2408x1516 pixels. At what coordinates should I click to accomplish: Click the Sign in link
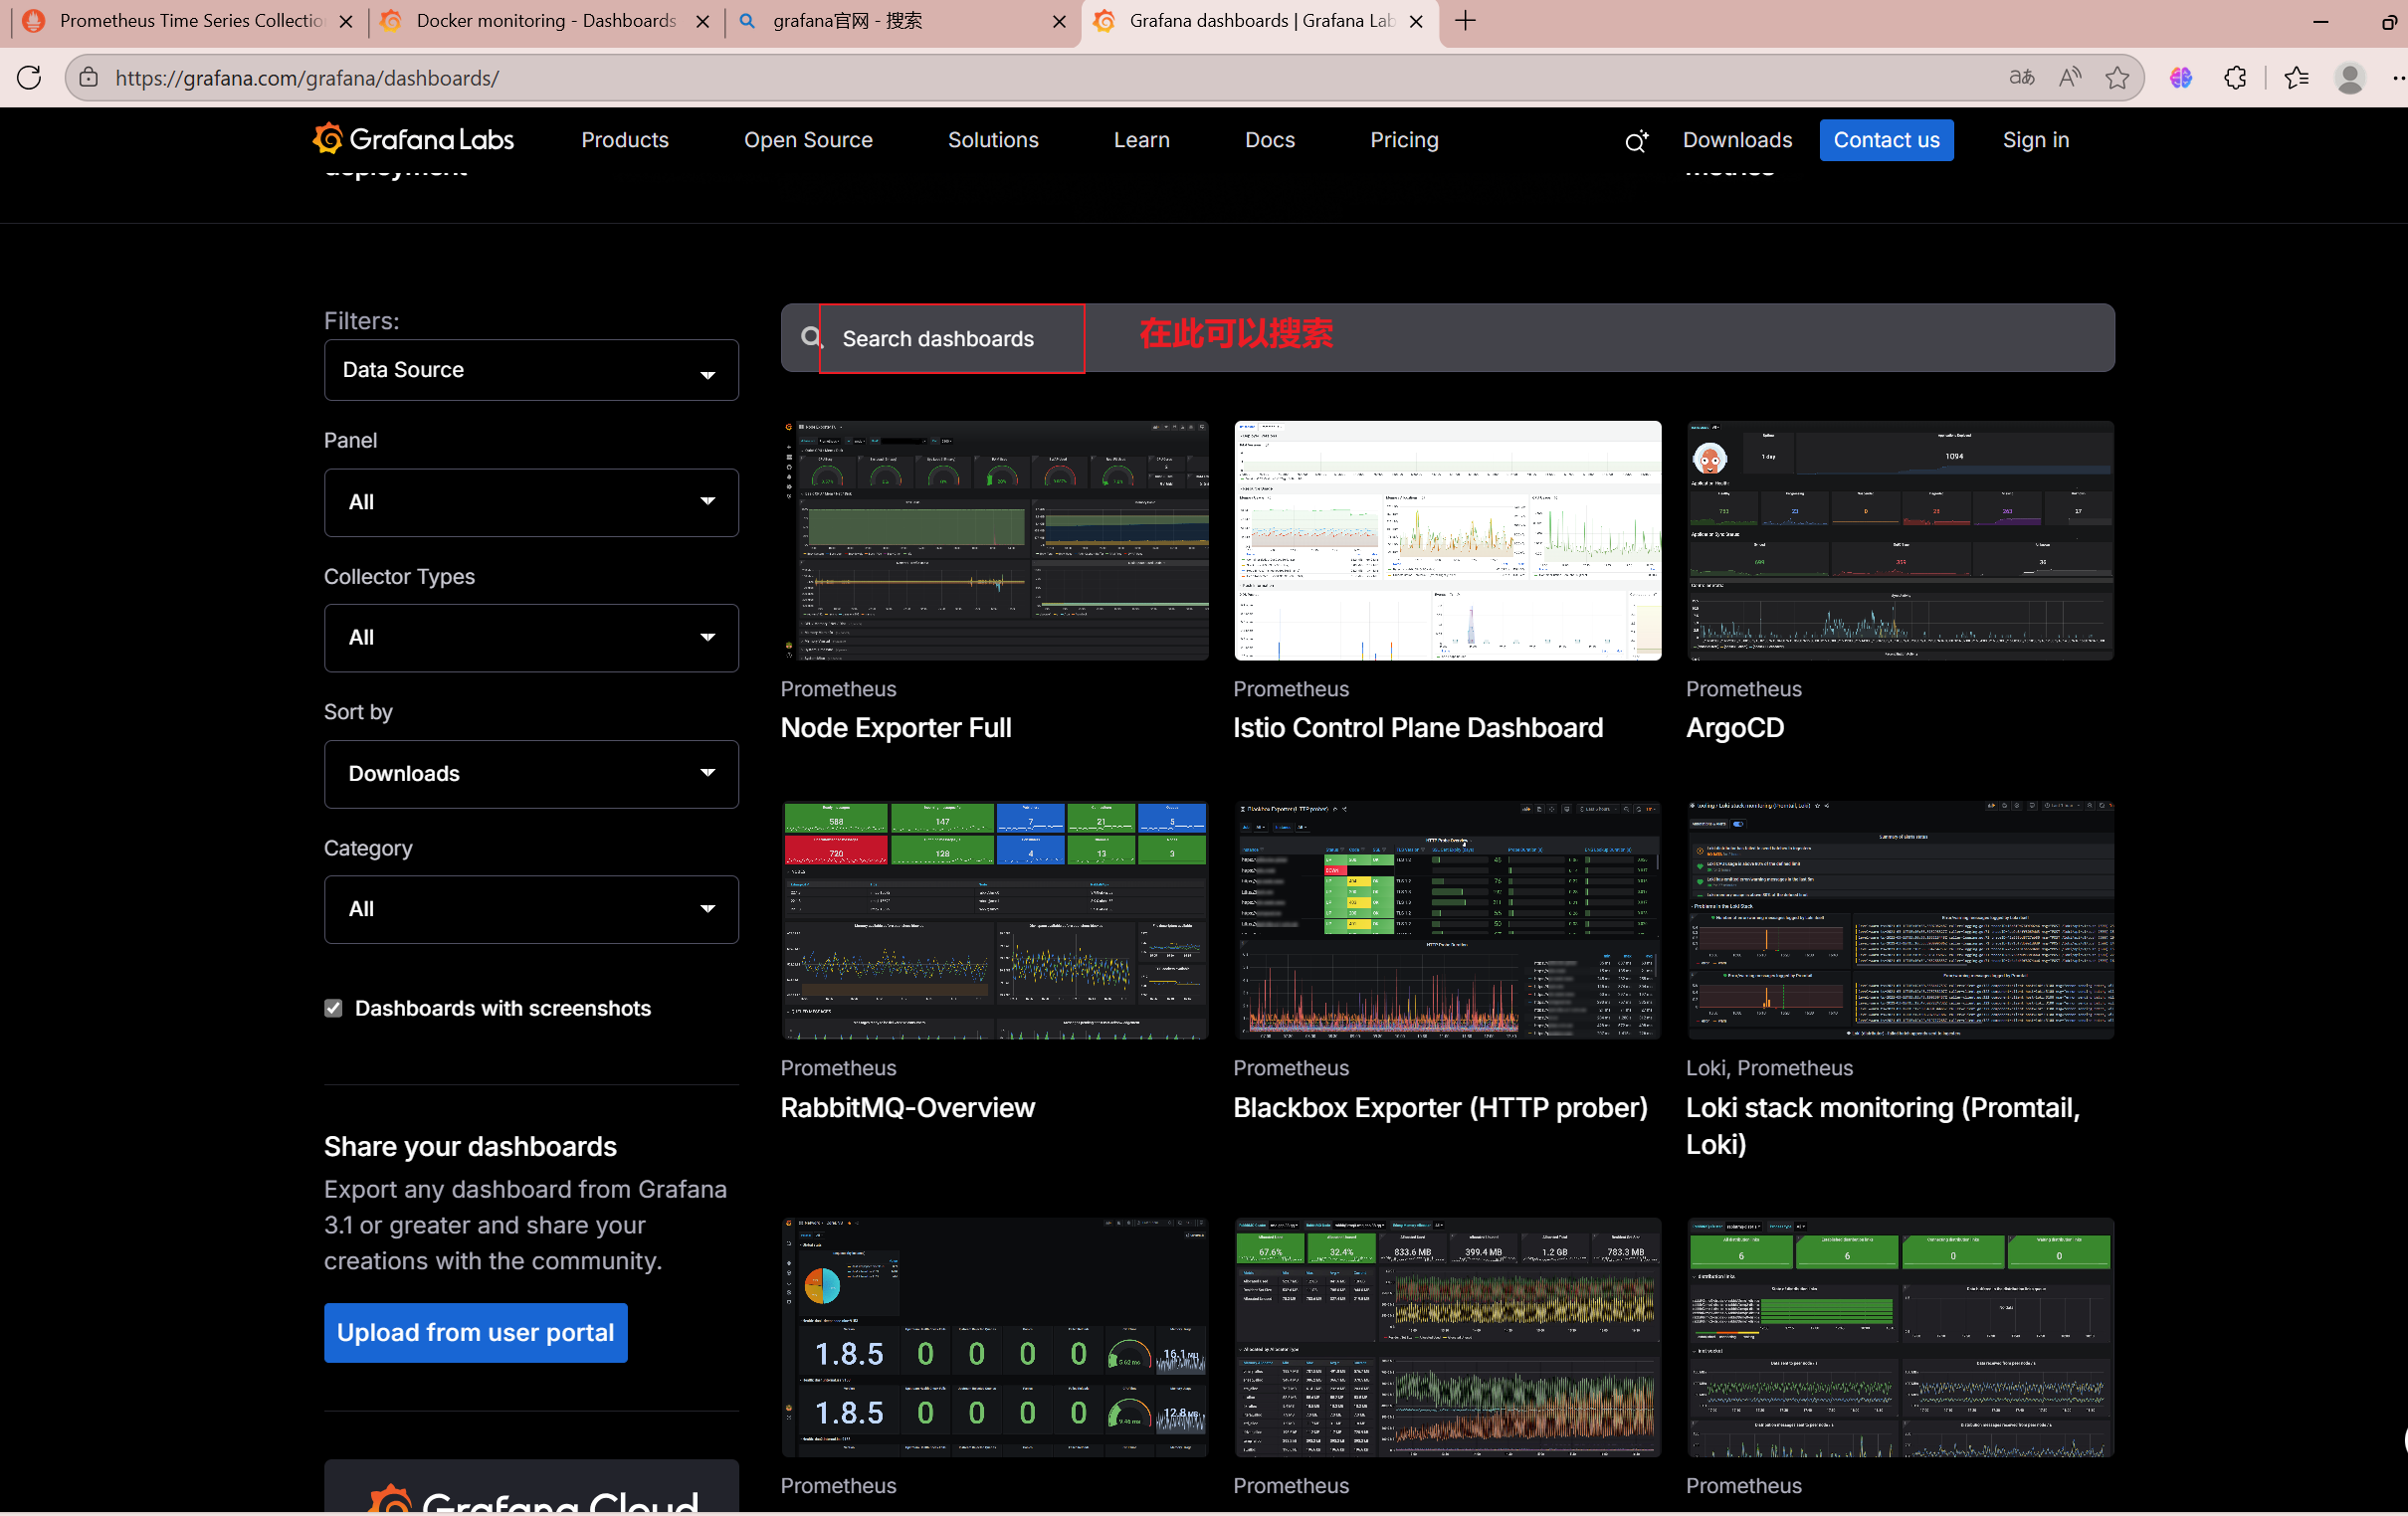pos(2035,140)
